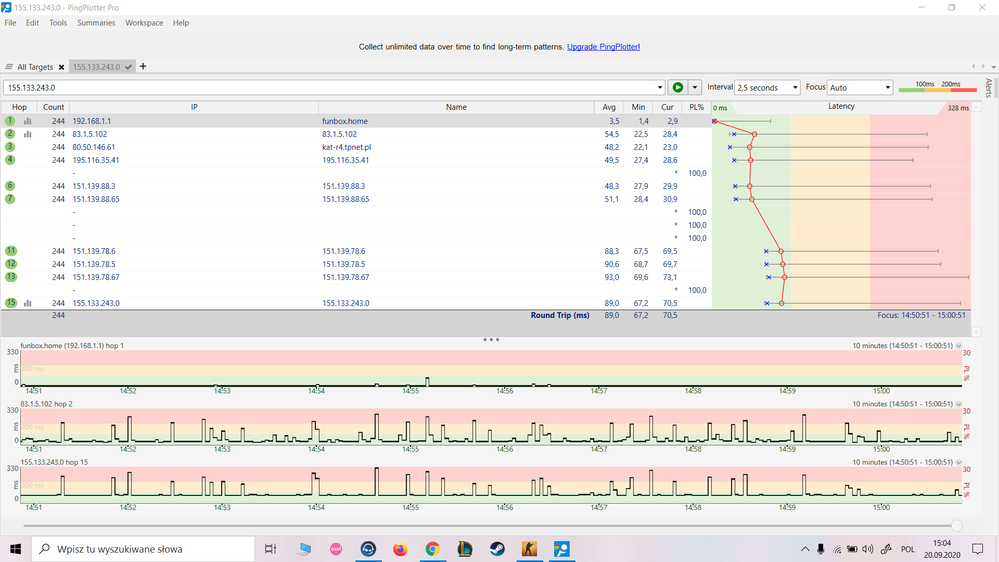The height and width of the screenshot is (562, 999).
Task: Open the Edit menu
Action: pyautogui.click(x=32, y=23)
